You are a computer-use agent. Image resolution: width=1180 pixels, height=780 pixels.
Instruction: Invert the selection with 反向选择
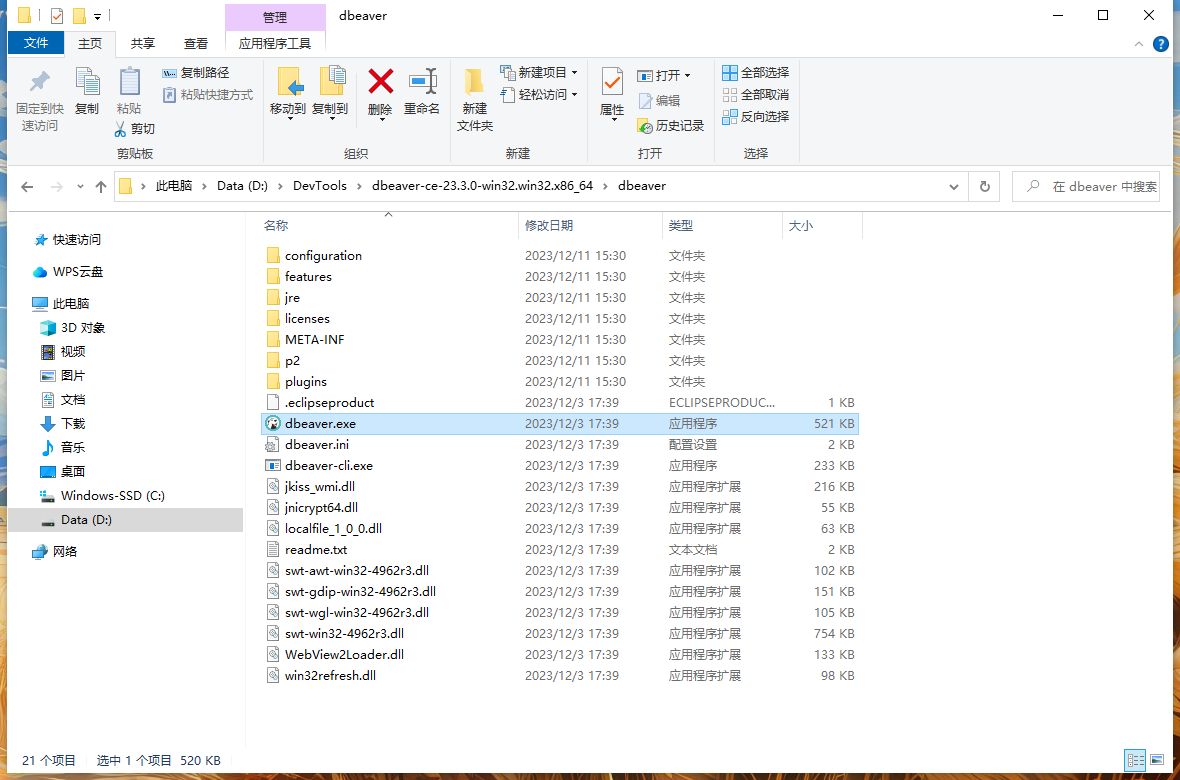pyautogui.click(x=756, y=117)
